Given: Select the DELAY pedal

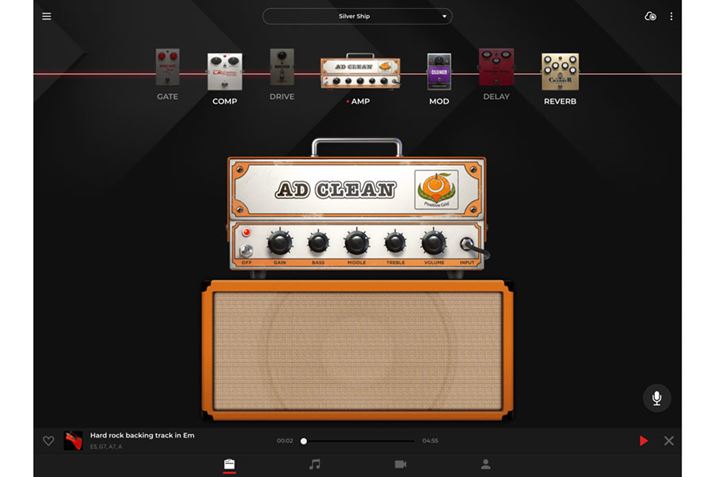Looking at the screenshot, I should tap(496, 70).
